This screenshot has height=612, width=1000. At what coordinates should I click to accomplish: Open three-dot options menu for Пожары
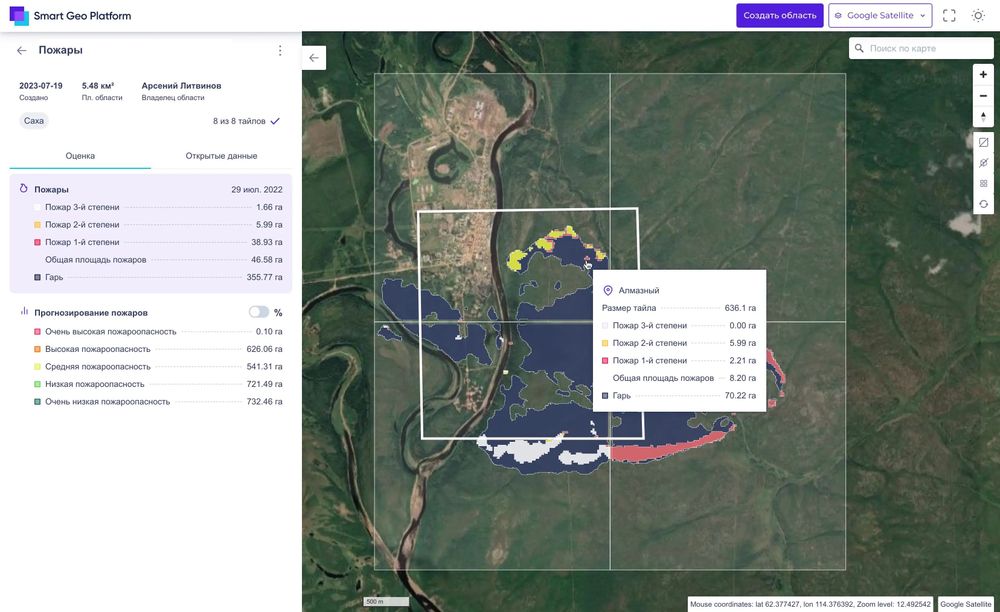(280, 50)
